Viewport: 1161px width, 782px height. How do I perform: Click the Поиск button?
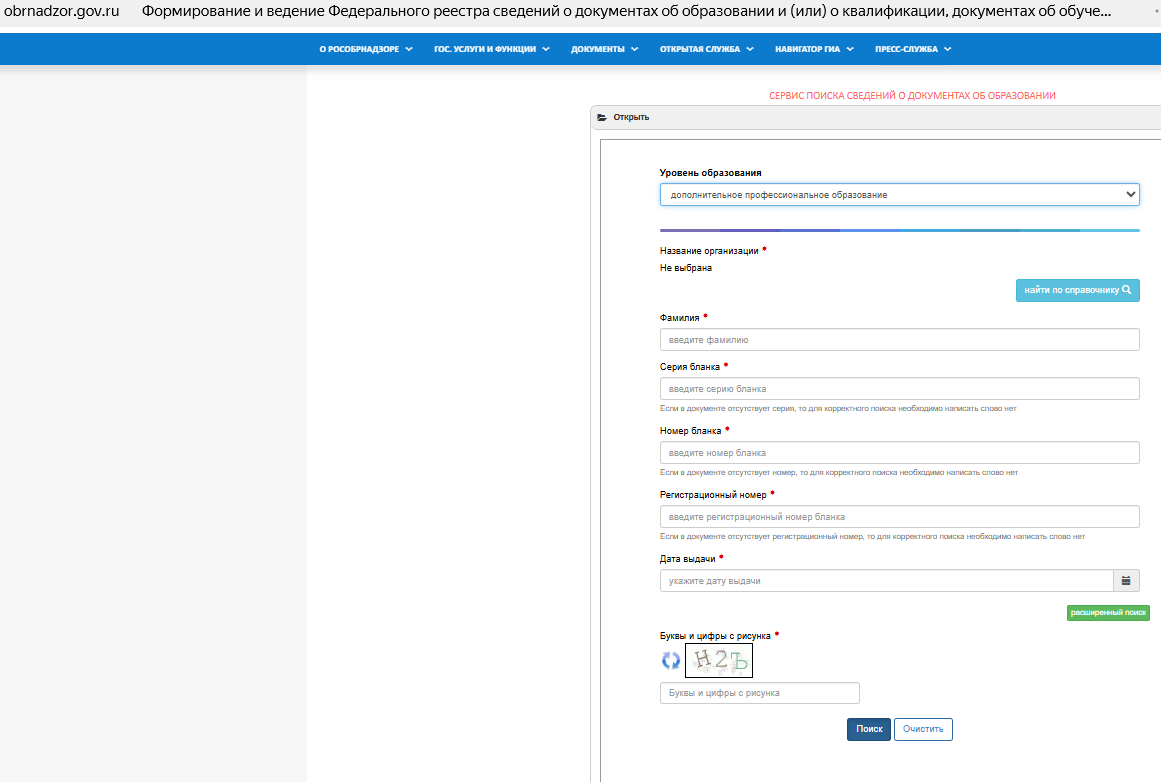pyautogui.click(x=869, y=729)
